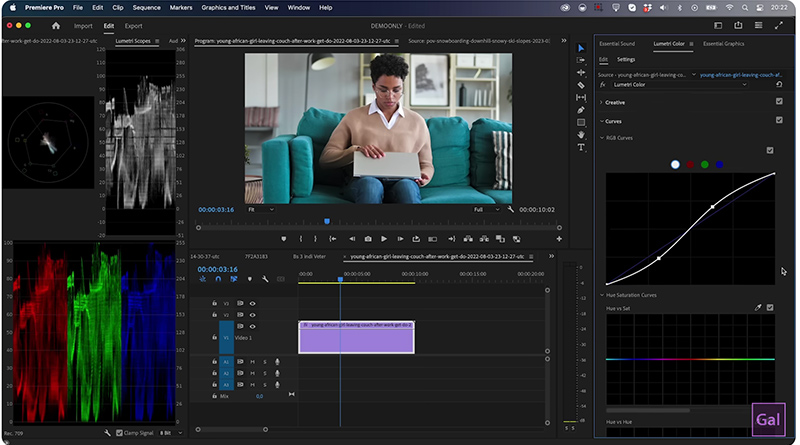Screen dimensions: 800x445
Task: Select the Pen tool in the toolbar
Action: point(581,110)
